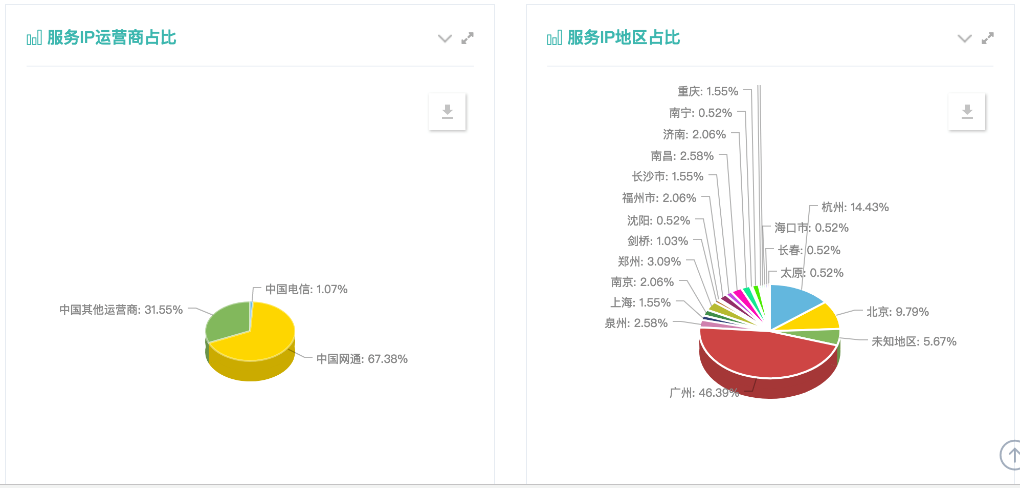Image resolution: width=1020 pixels, height=488 pixels.
Task: Select the yellow 北京 pie slice
Action: [821, 317]
